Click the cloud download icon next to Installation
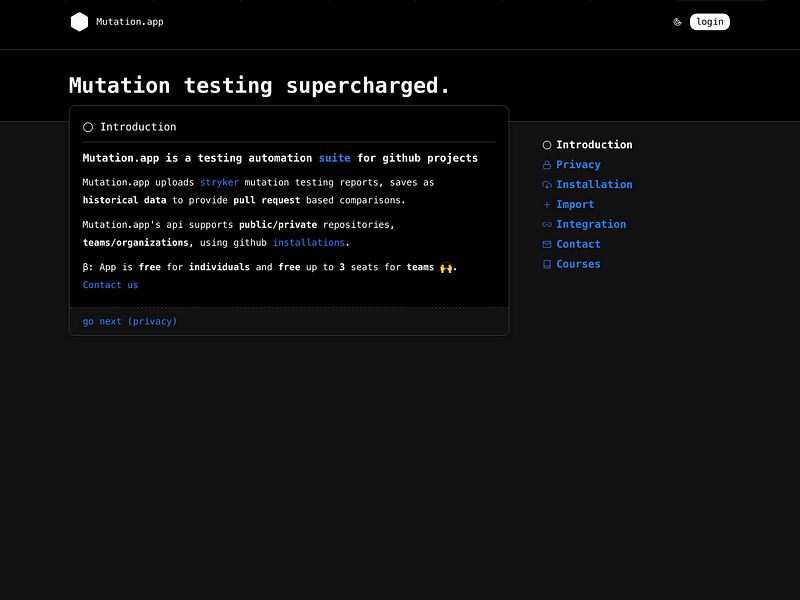This screenshot has width=800, height=600. click(x=547, y=185)
